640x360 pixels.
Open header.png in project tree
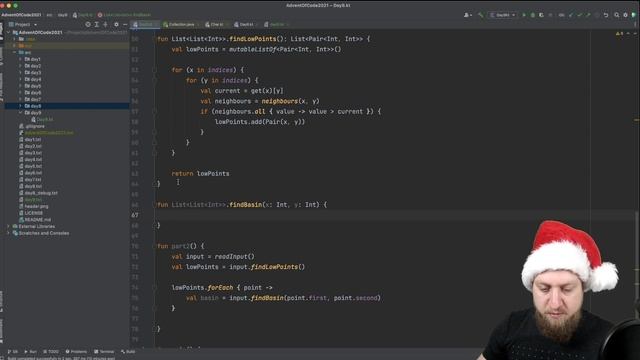34,207
